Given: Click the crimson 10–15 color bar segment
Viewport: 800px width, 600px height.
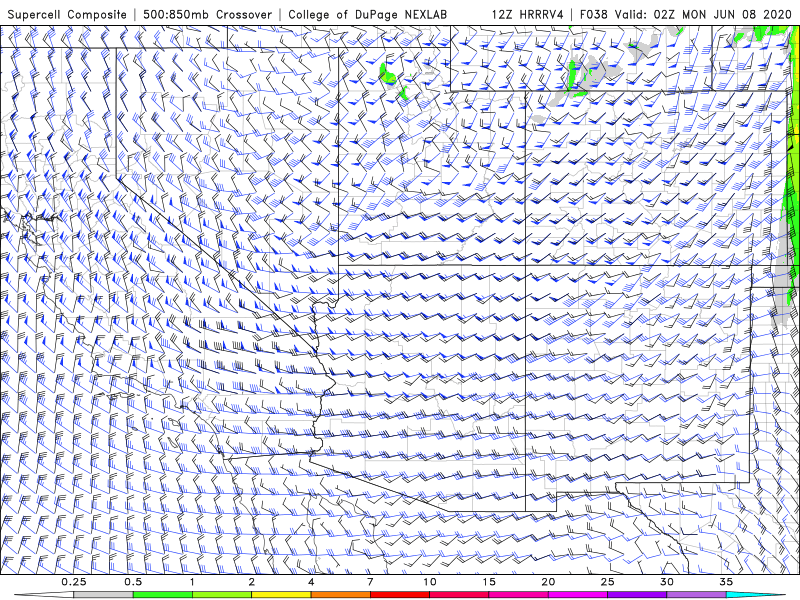Looking at the screenshot, I should [x=459, y=595].
